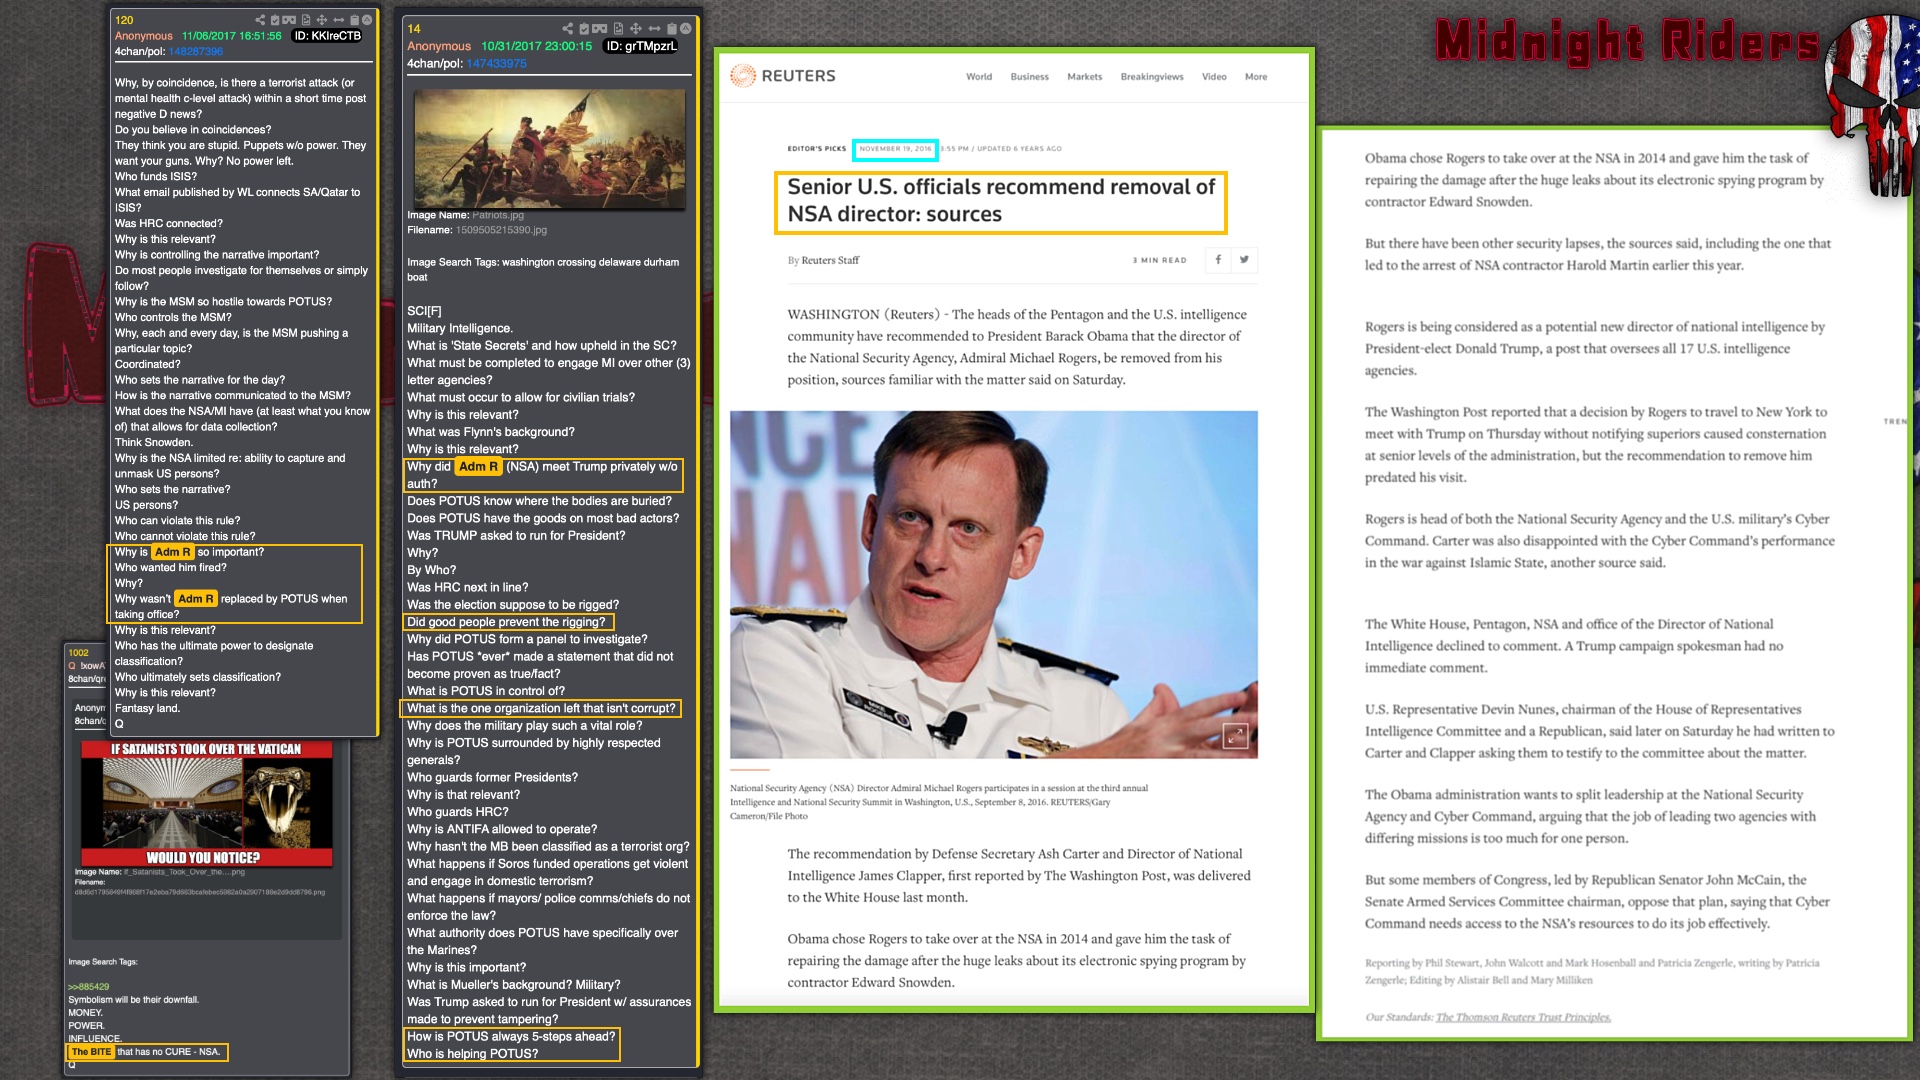1920x1080 pixels.
Task: Click the Patriots.jpg image name
Action: tap(498, 215)
